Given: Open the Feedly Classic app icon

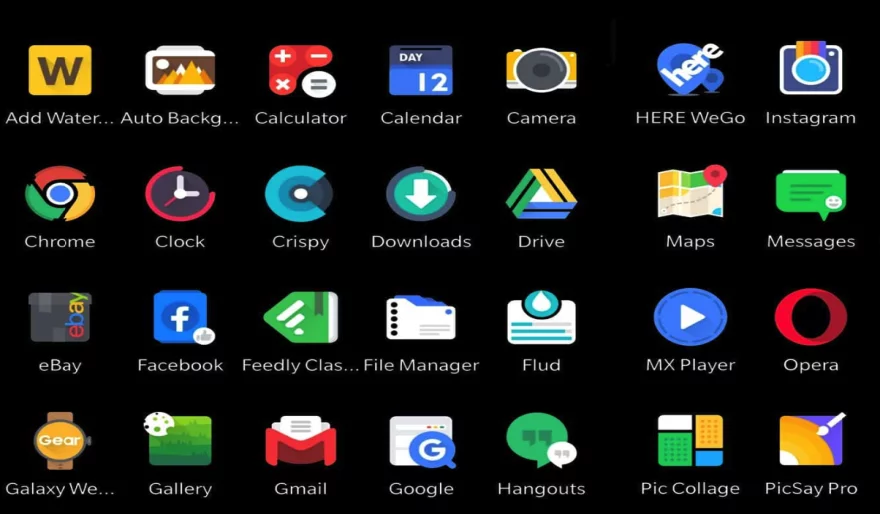Looking at the screenshot, I should (301, 317).
